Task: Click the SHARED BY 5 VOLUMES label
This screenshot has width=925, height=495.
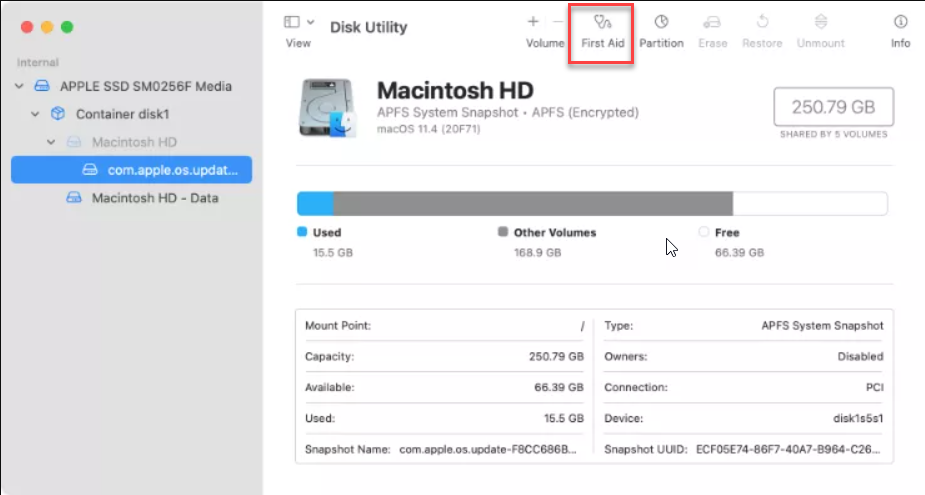Action: [834, 135]
